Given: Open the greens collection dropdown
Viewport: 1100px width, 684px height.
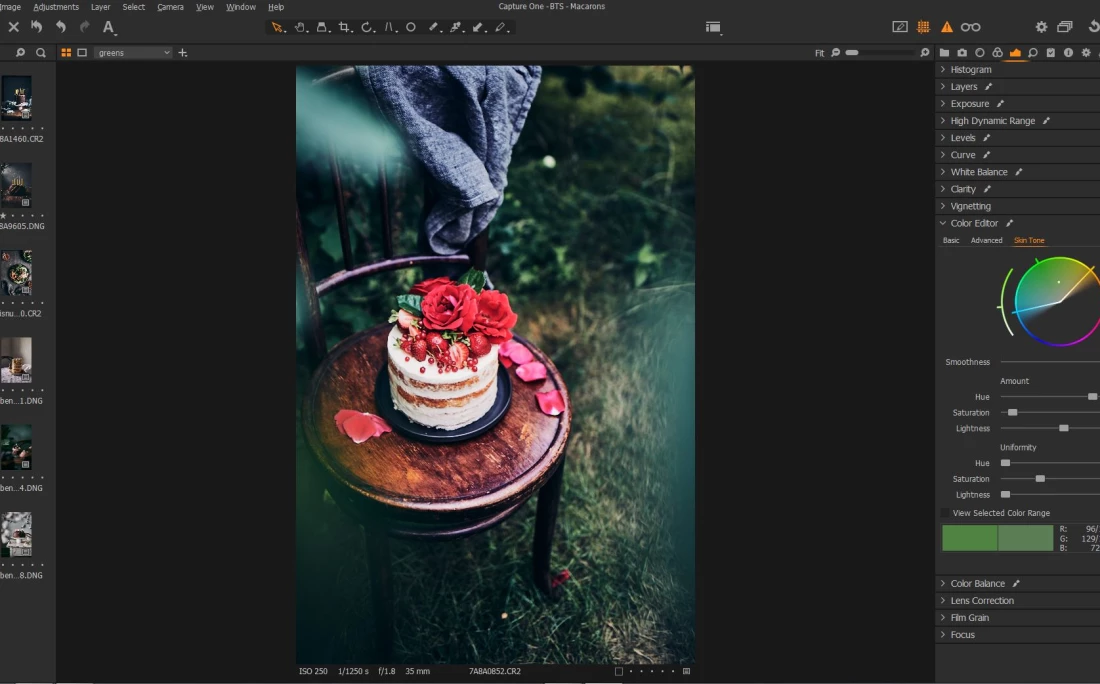Looking at the screenshot, I should (x=134, y=52).
